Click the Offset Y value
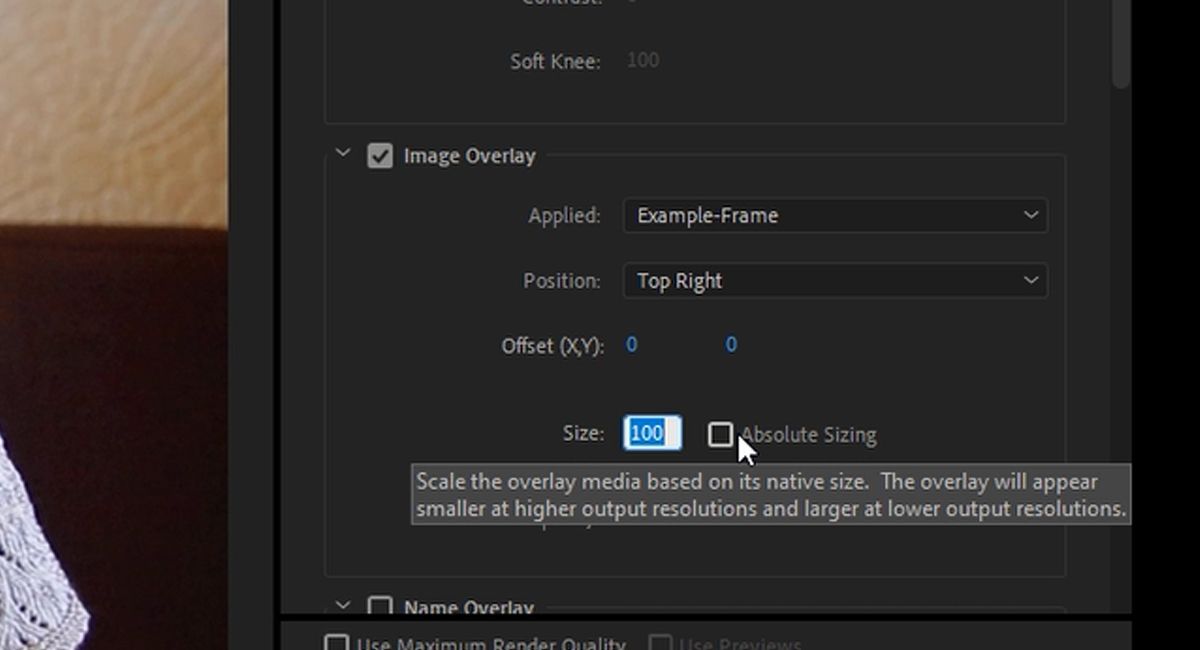Image resolution: width=1200 pixels, height=650 pixels. pyautogui.click(x=731, y=344)
